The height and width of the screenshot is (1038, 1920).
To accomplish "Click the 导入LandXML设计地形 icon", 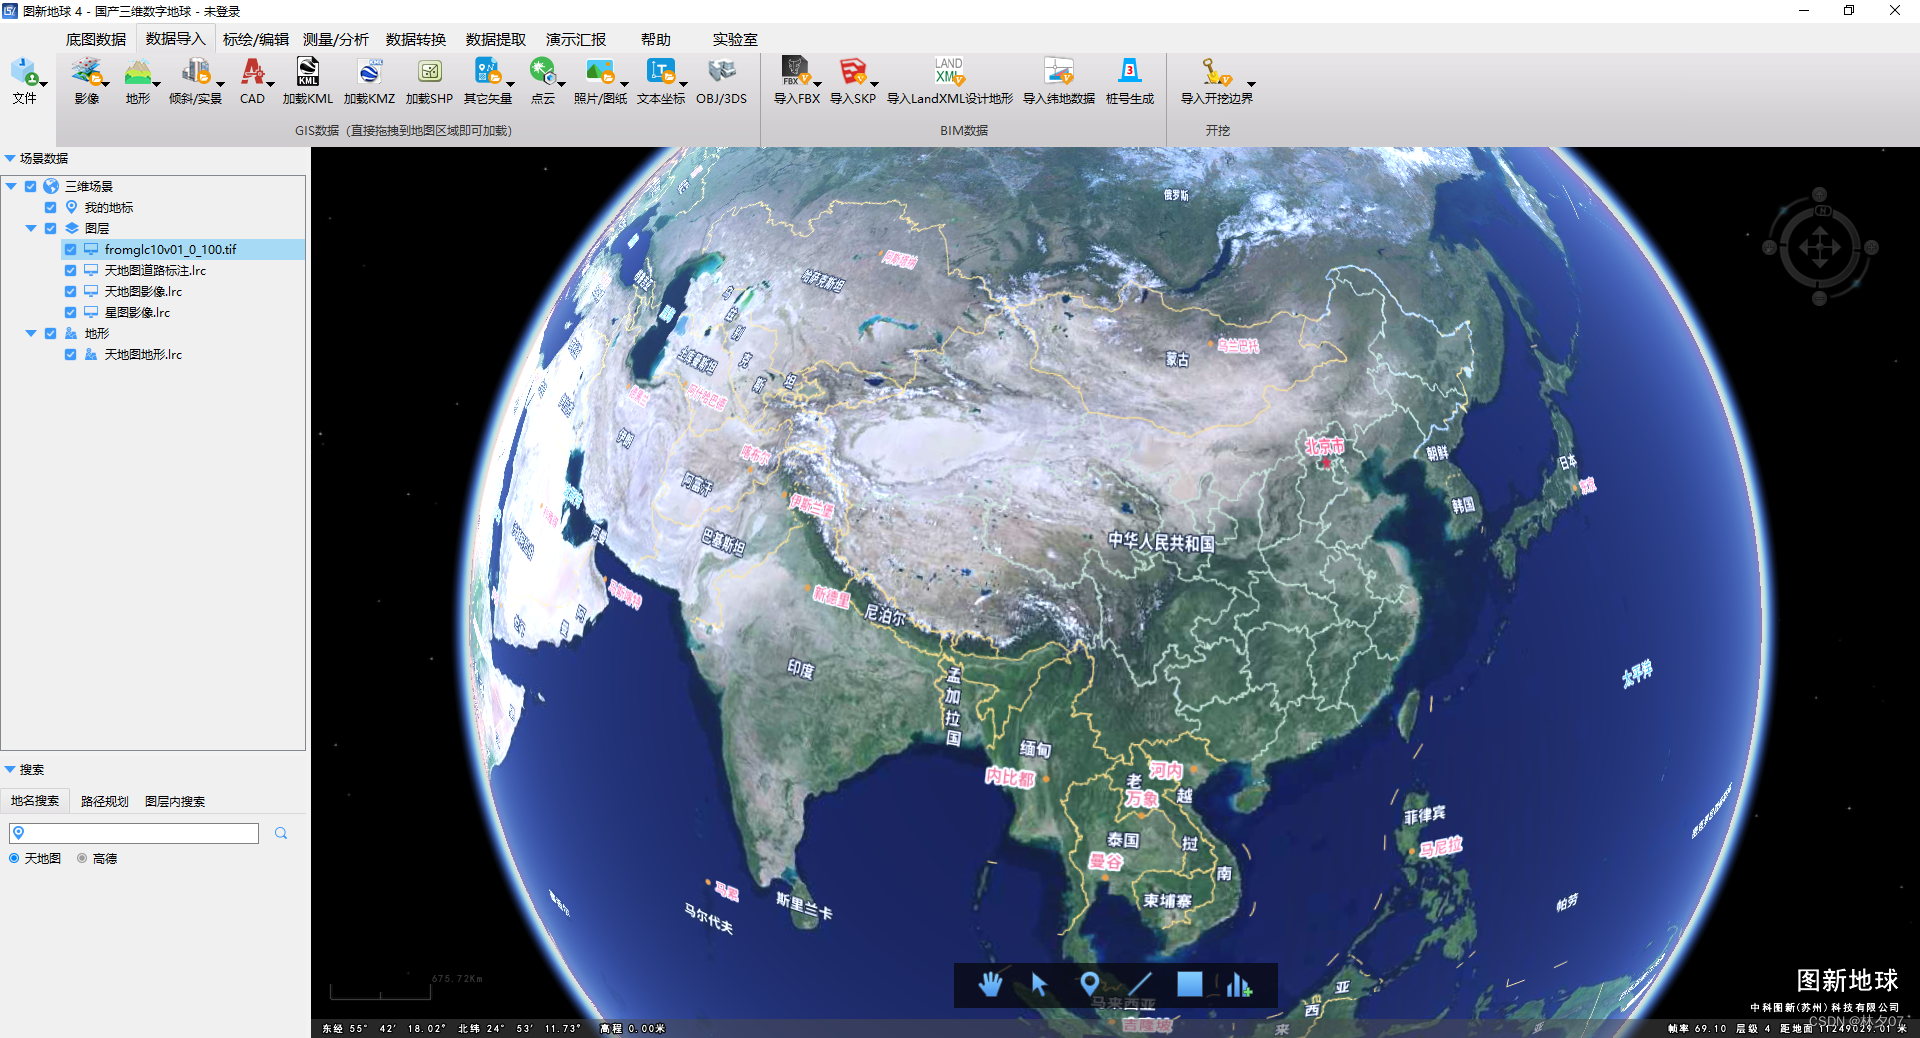I will 948,72.
